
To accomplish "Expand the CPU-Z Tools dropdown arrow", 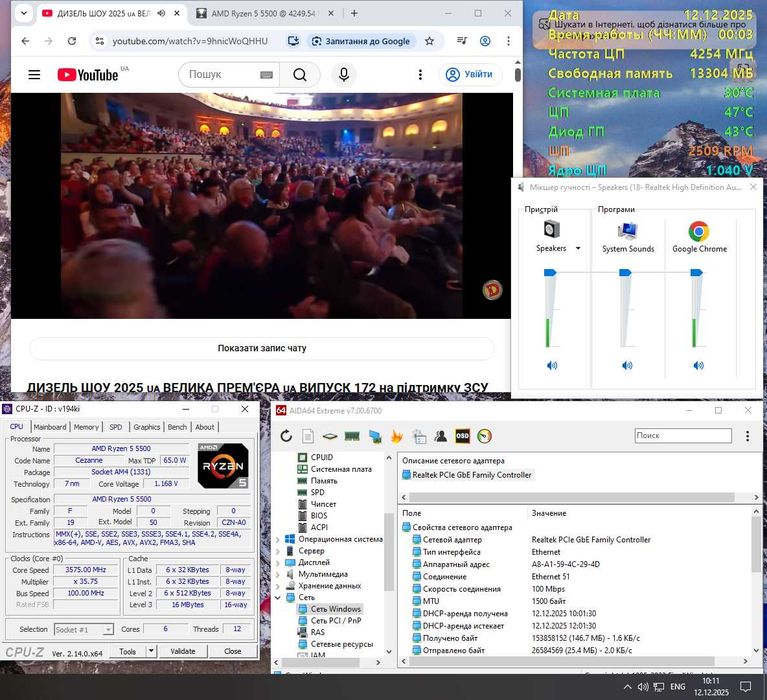I will click(152, 651).
